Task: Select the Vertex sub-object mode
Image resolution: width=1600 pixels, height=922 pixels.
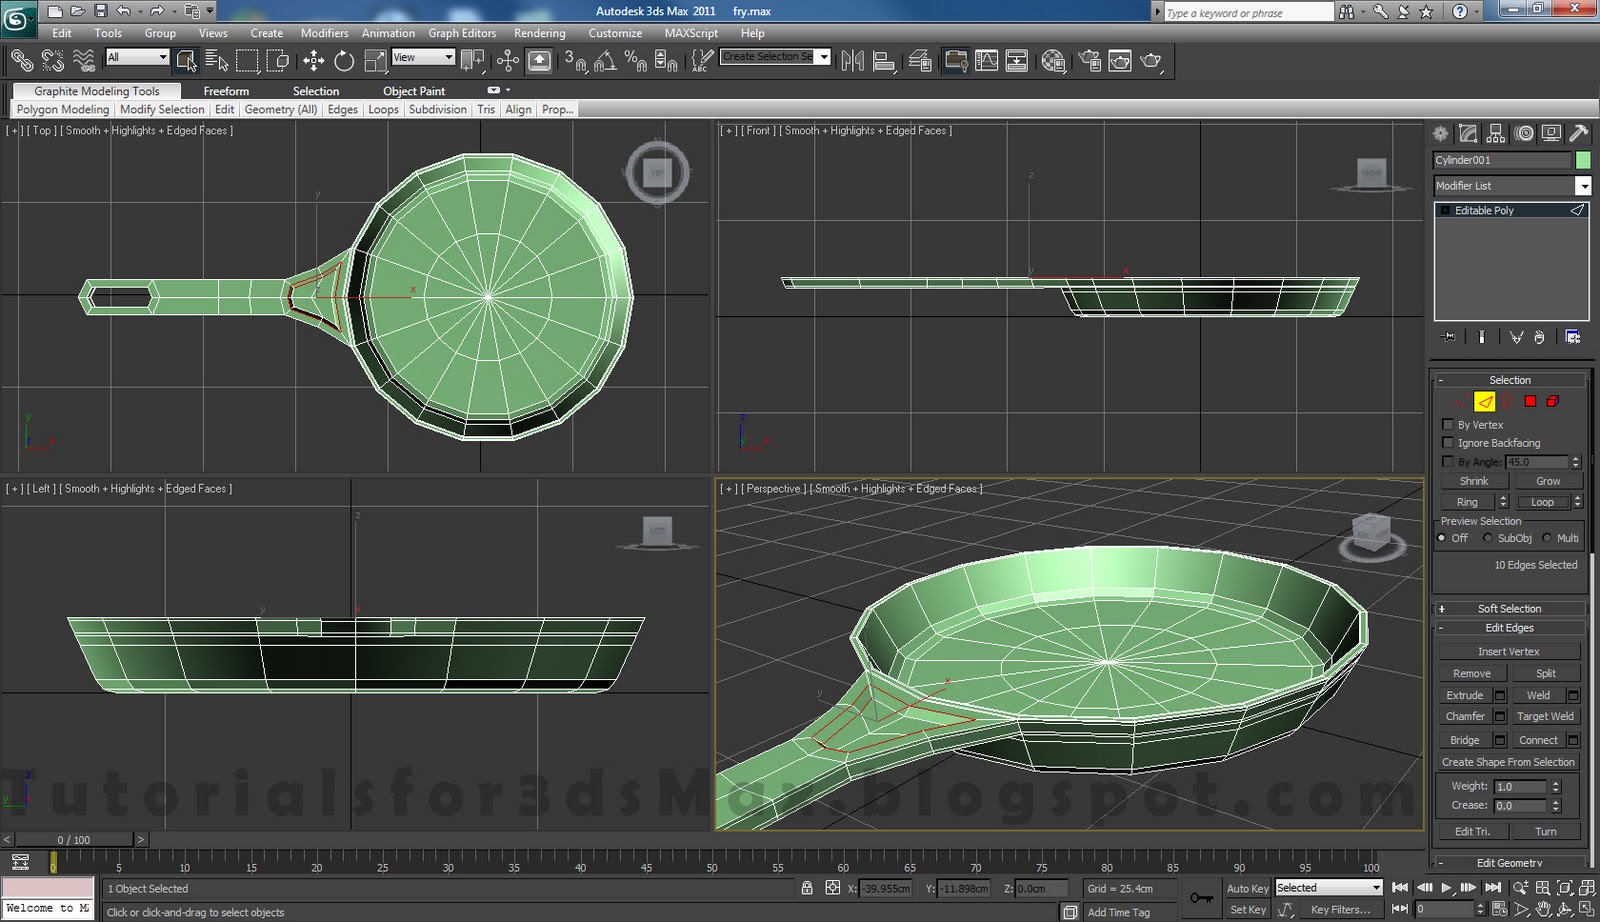Action: pyautogui.click(x=1462, y=401)
